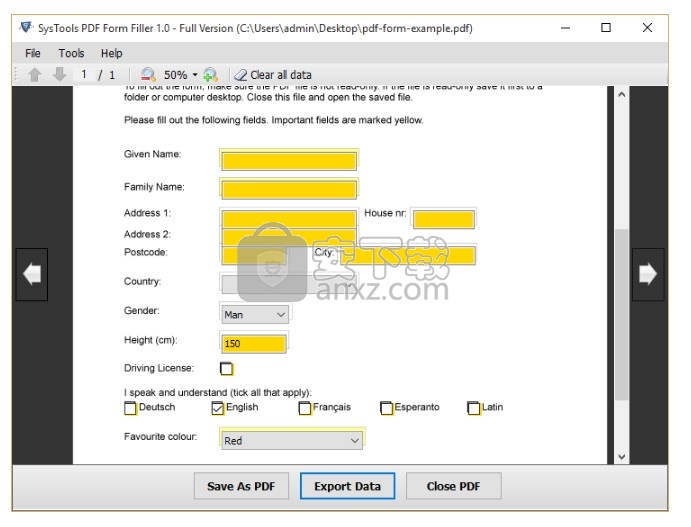Click the Address 1 input field
691x527 pixels.
coord(289,219)
